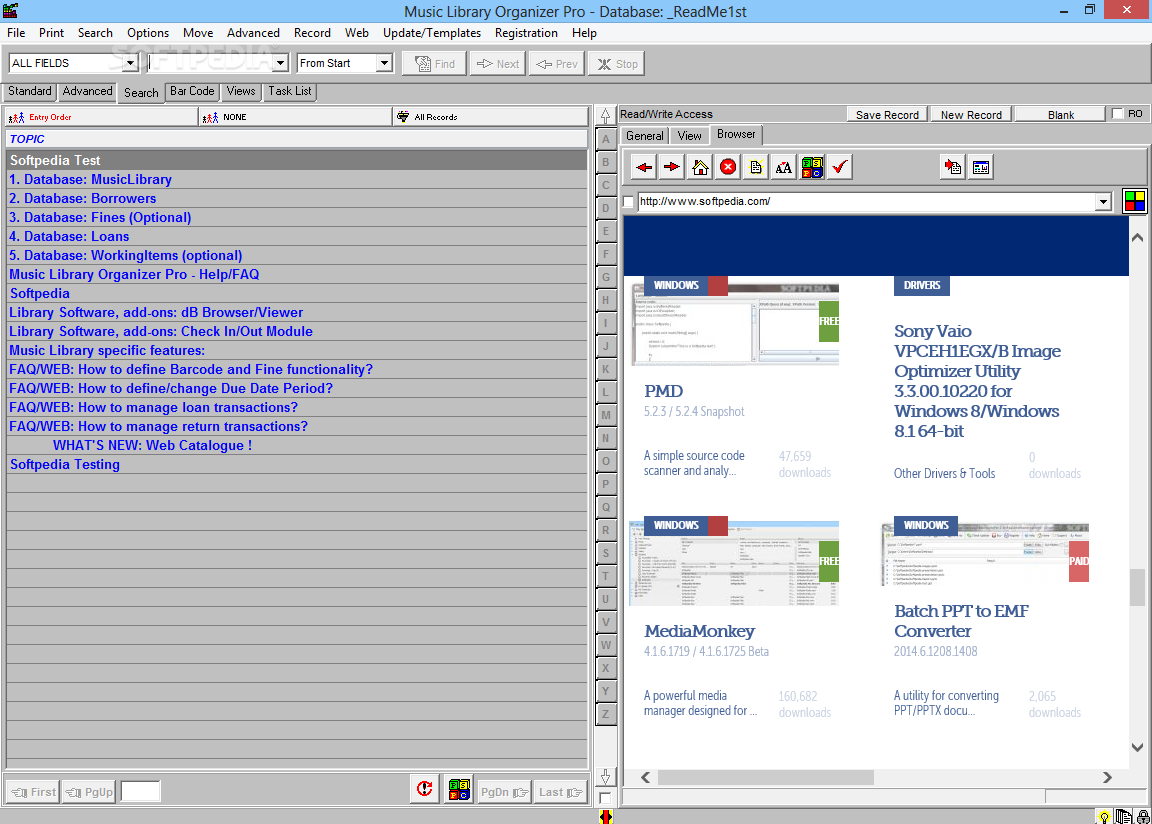
Task: Open the Update/Templates menu
Action: pos(431,33)
